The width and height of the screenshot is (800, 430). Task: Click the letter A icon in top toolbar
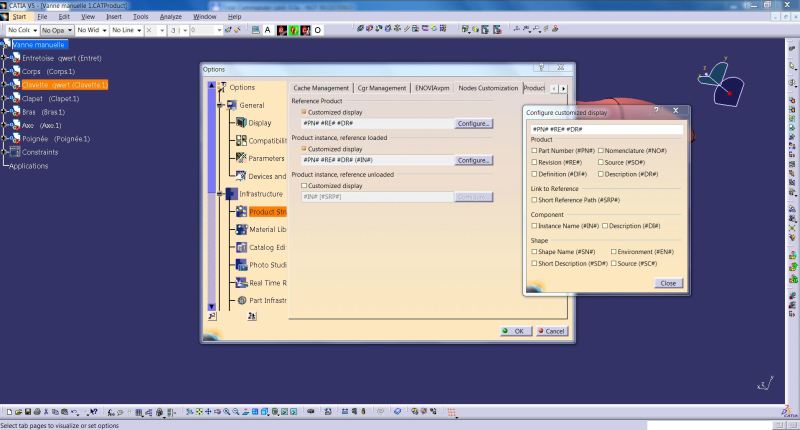point(267,30)
